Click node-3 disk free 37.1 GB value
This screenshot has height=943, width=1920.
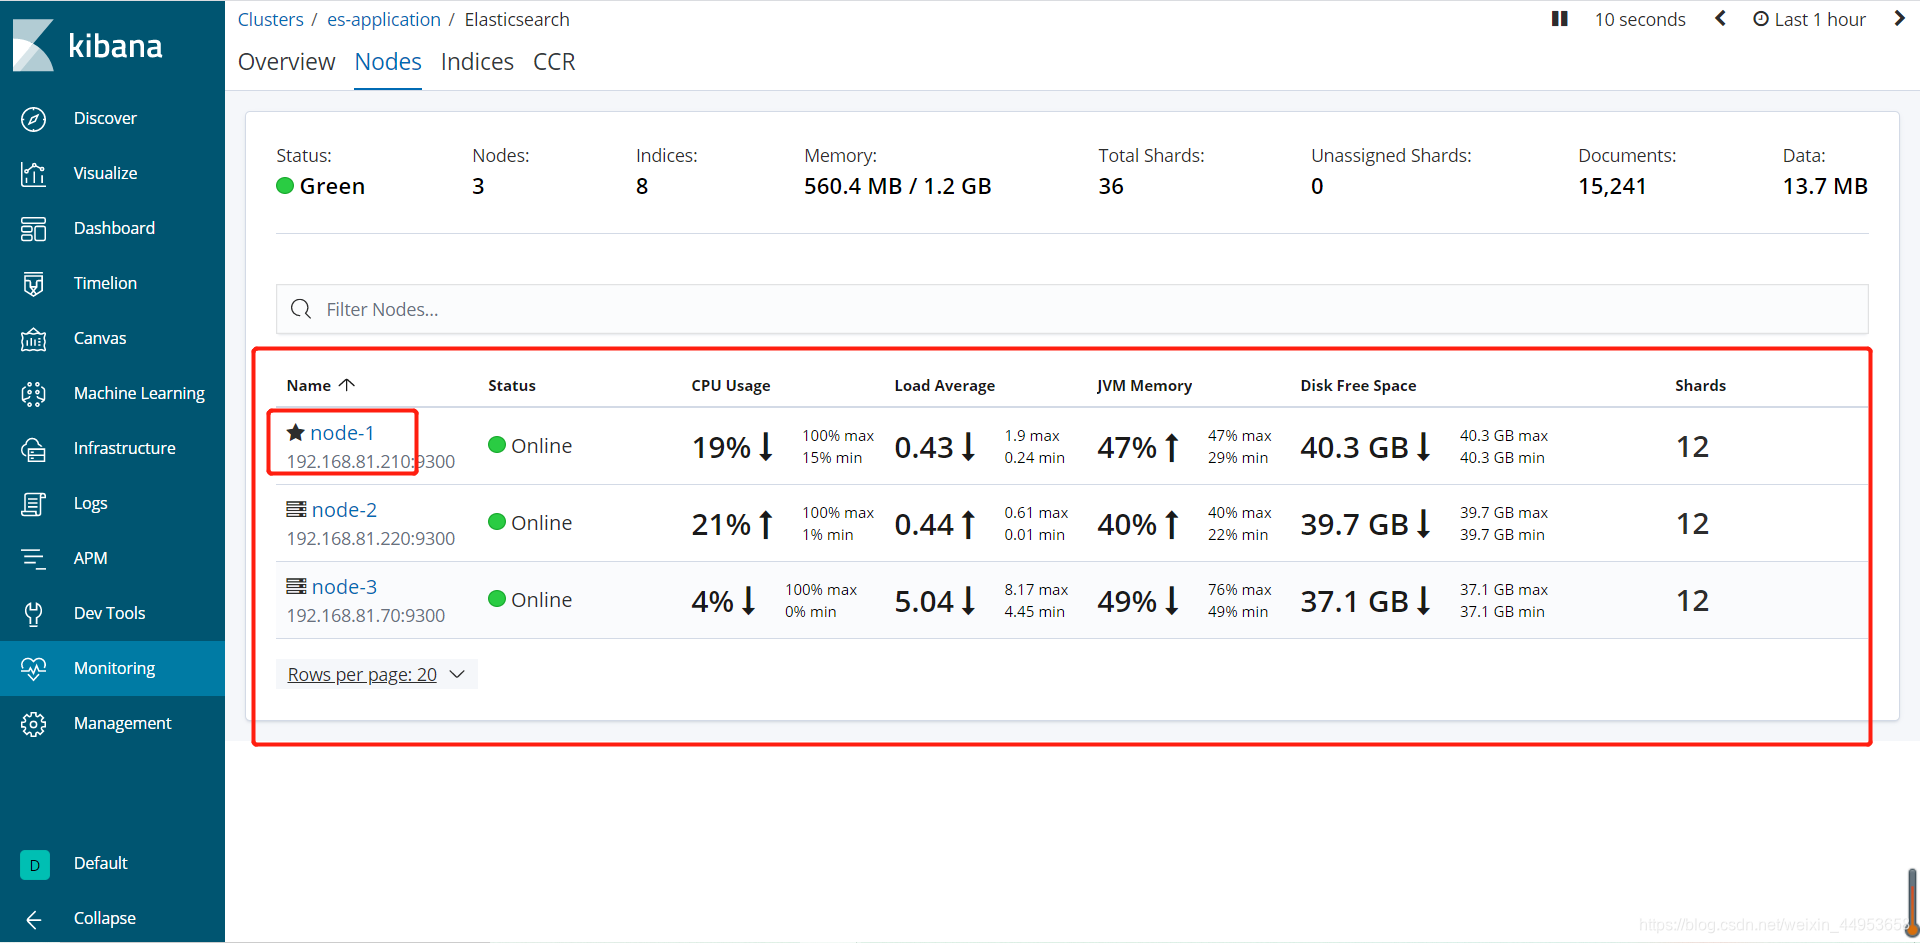click(1354, 601)
